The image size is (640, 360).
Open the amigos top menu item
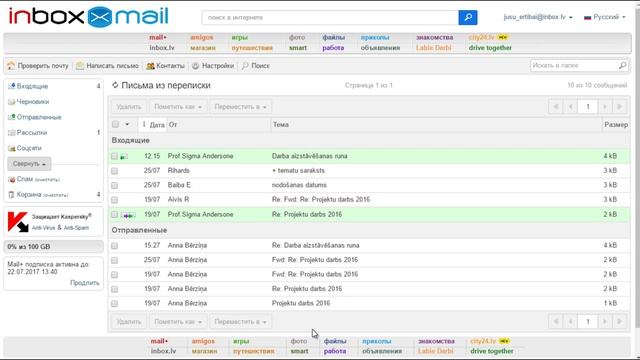[202, 37]
